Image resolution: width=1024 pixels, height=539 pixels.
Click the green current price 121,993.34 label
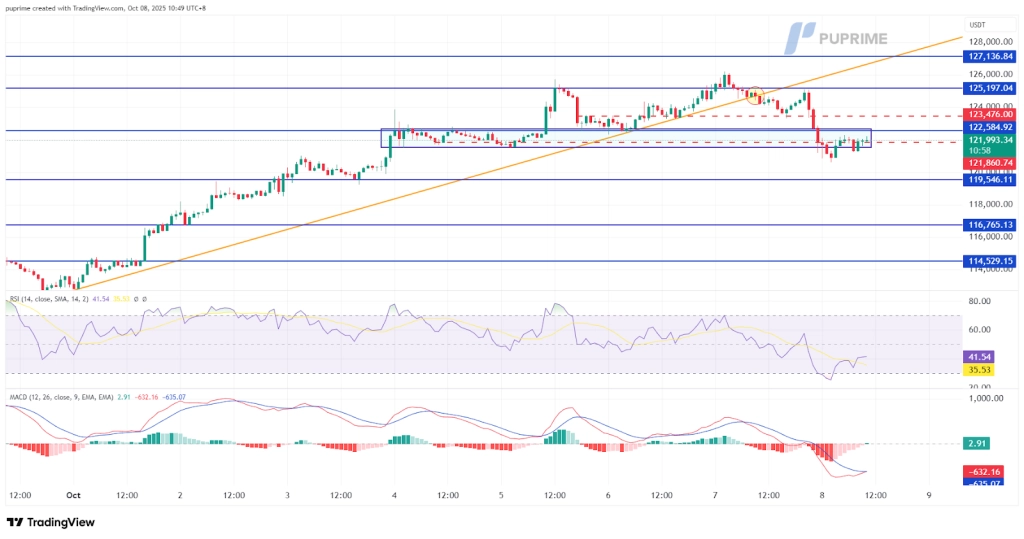(x=991, y=140)
